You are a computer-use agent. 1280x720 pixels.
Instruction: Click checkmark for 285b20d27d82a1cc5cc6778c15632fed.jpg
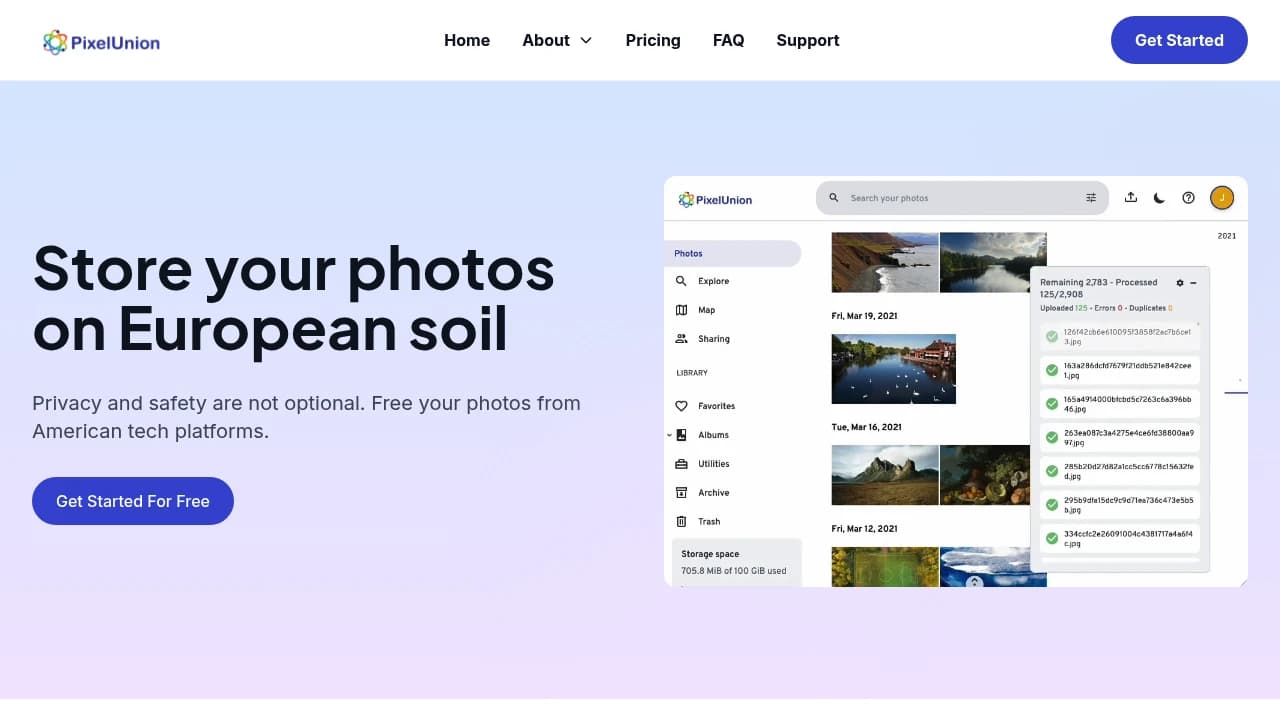point(1052,471)
